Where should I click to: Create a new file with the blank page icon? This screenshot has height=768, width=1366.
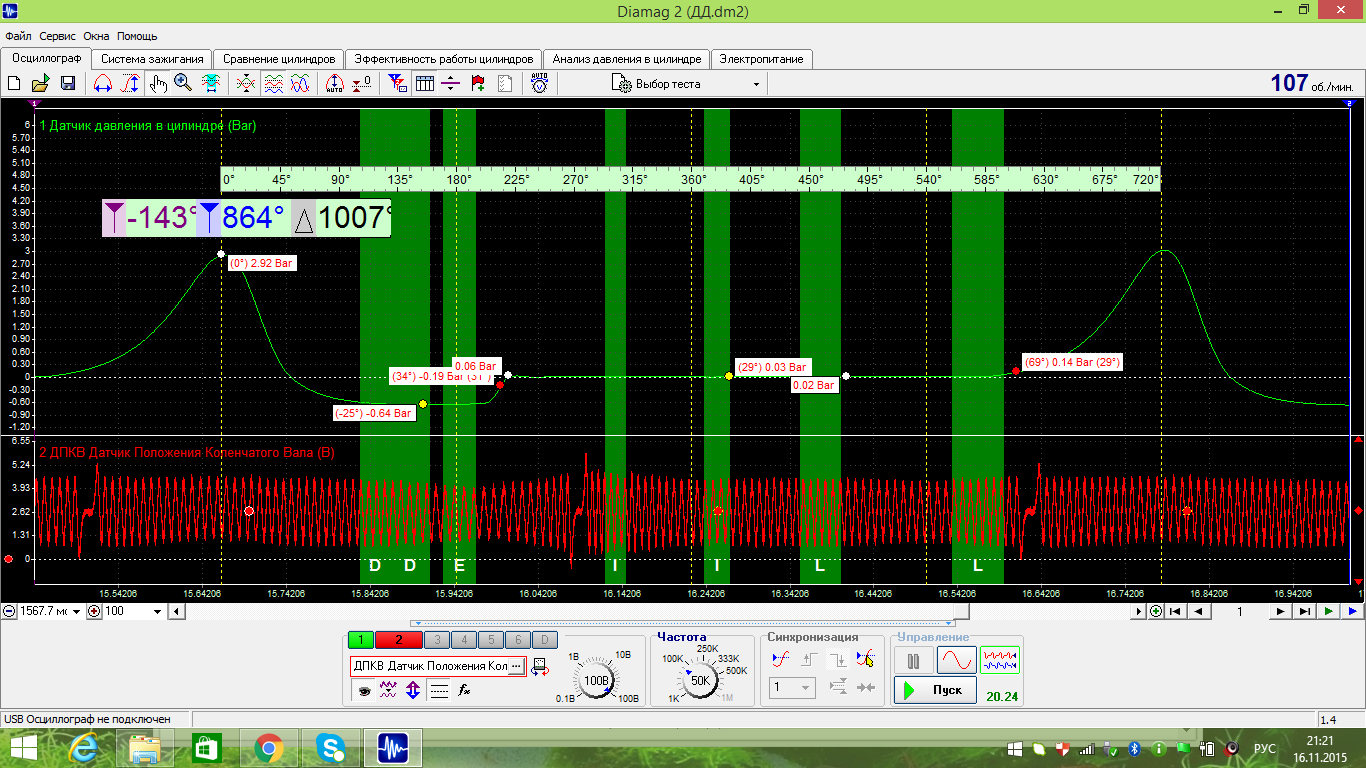coord(15,84)
